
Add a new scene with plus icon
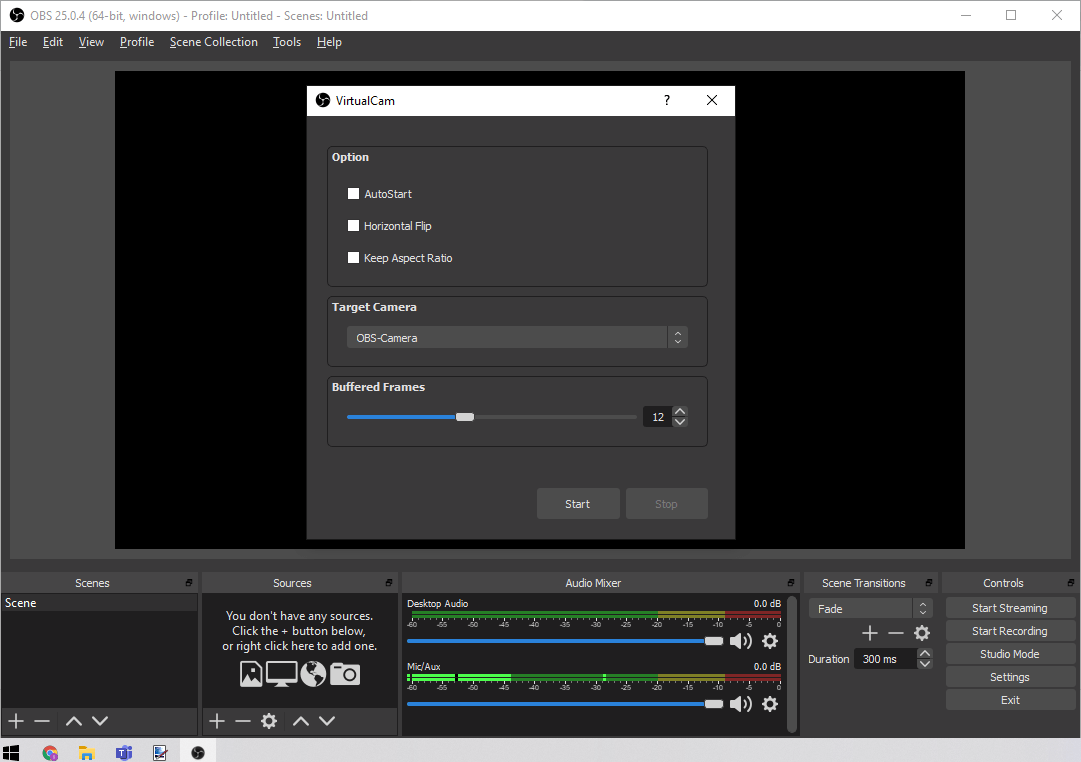16,721
